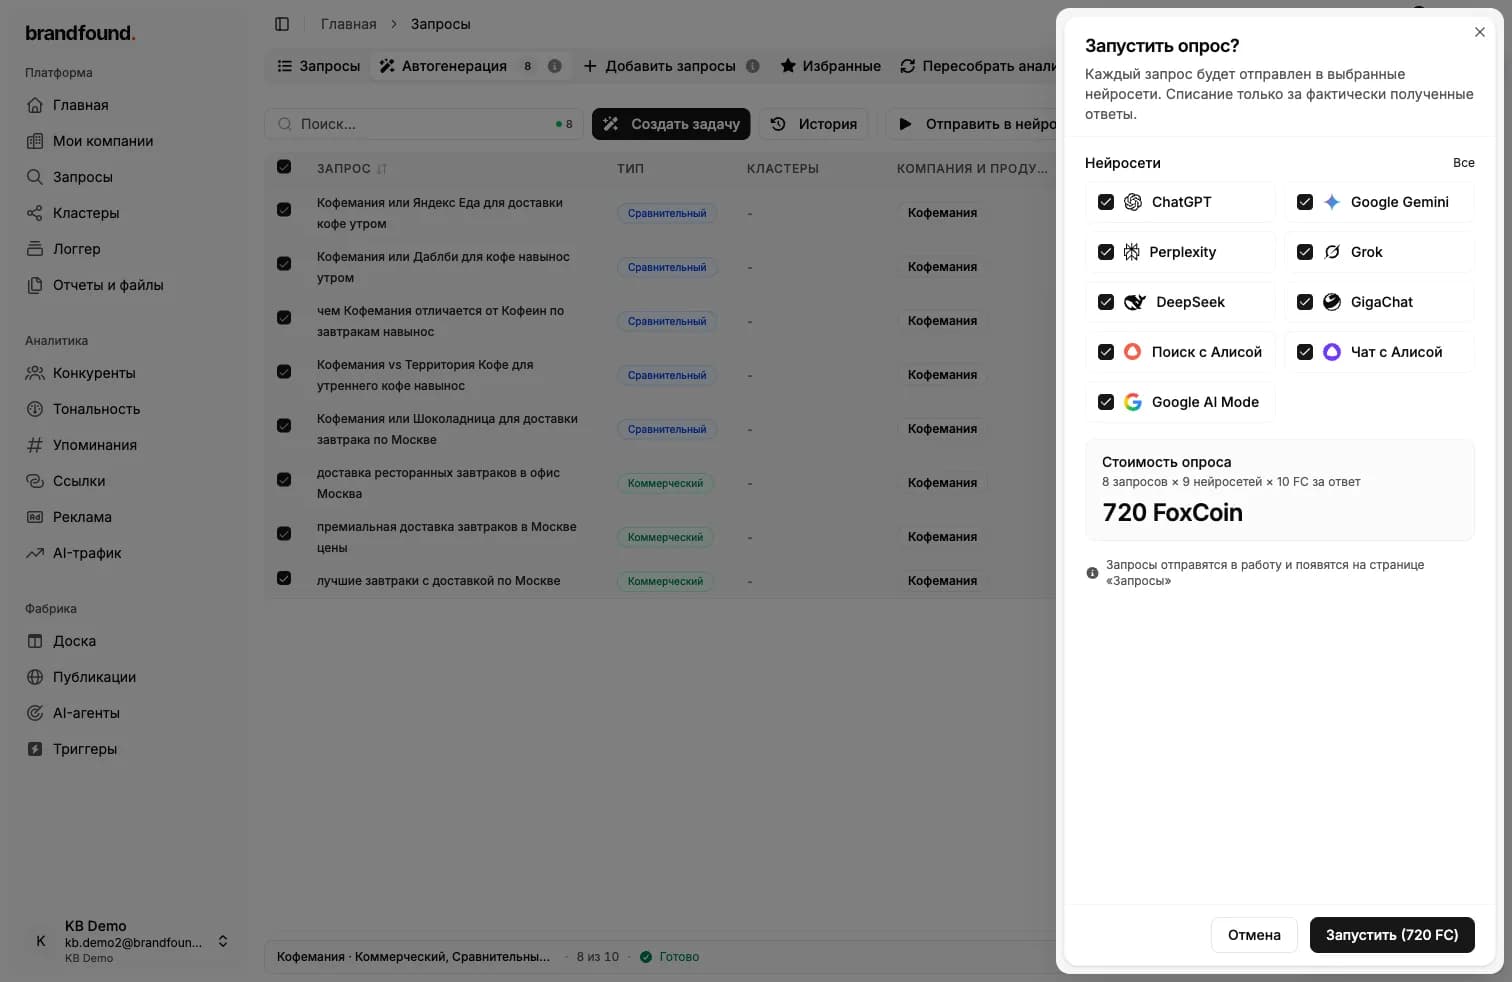Click the Отчеты и файлы documents icon
The width and height of the screenshot is (1512, 982).
35,285
